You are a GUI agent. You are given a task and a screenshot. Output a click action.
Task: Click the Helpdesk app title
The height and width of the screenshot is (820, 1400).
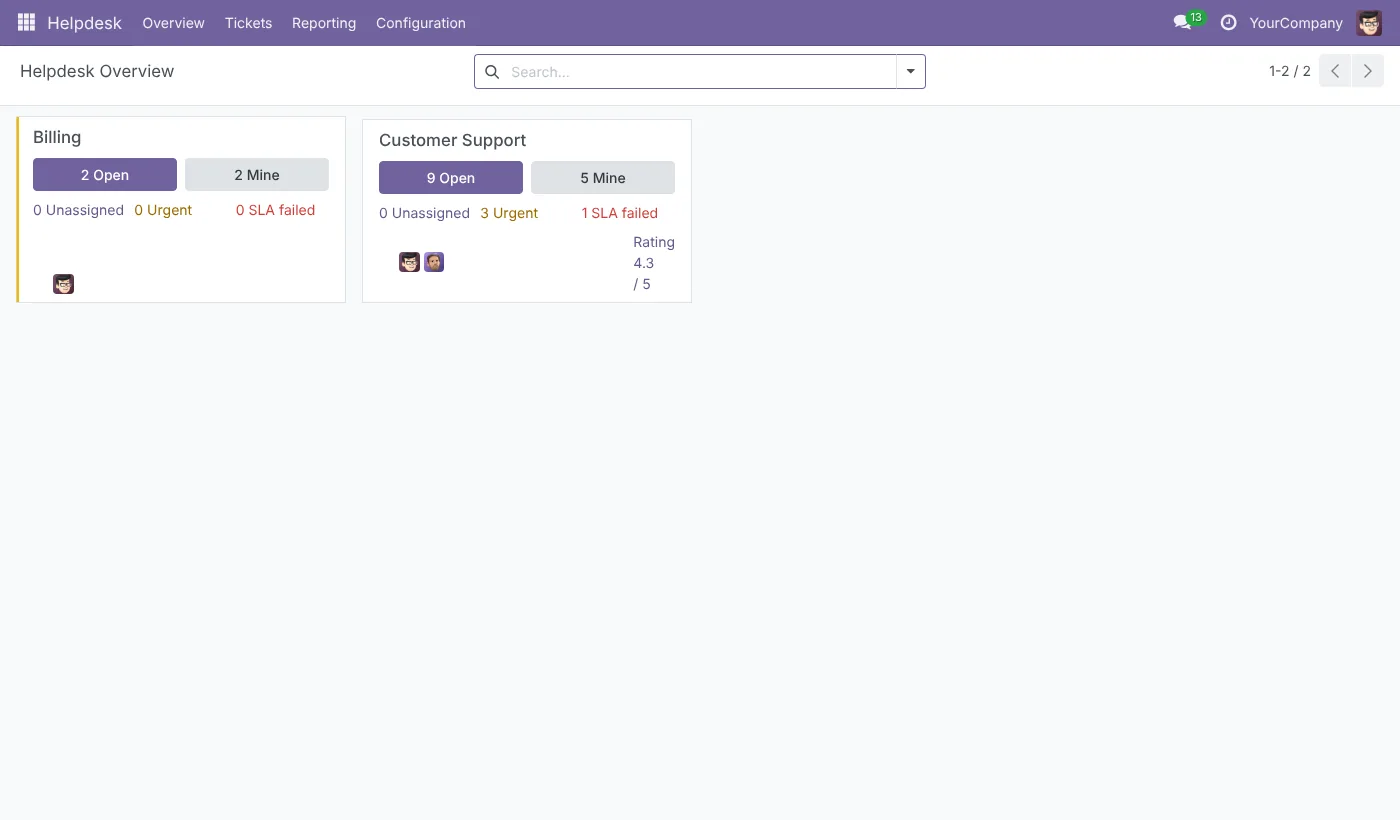tap(84, 23)
